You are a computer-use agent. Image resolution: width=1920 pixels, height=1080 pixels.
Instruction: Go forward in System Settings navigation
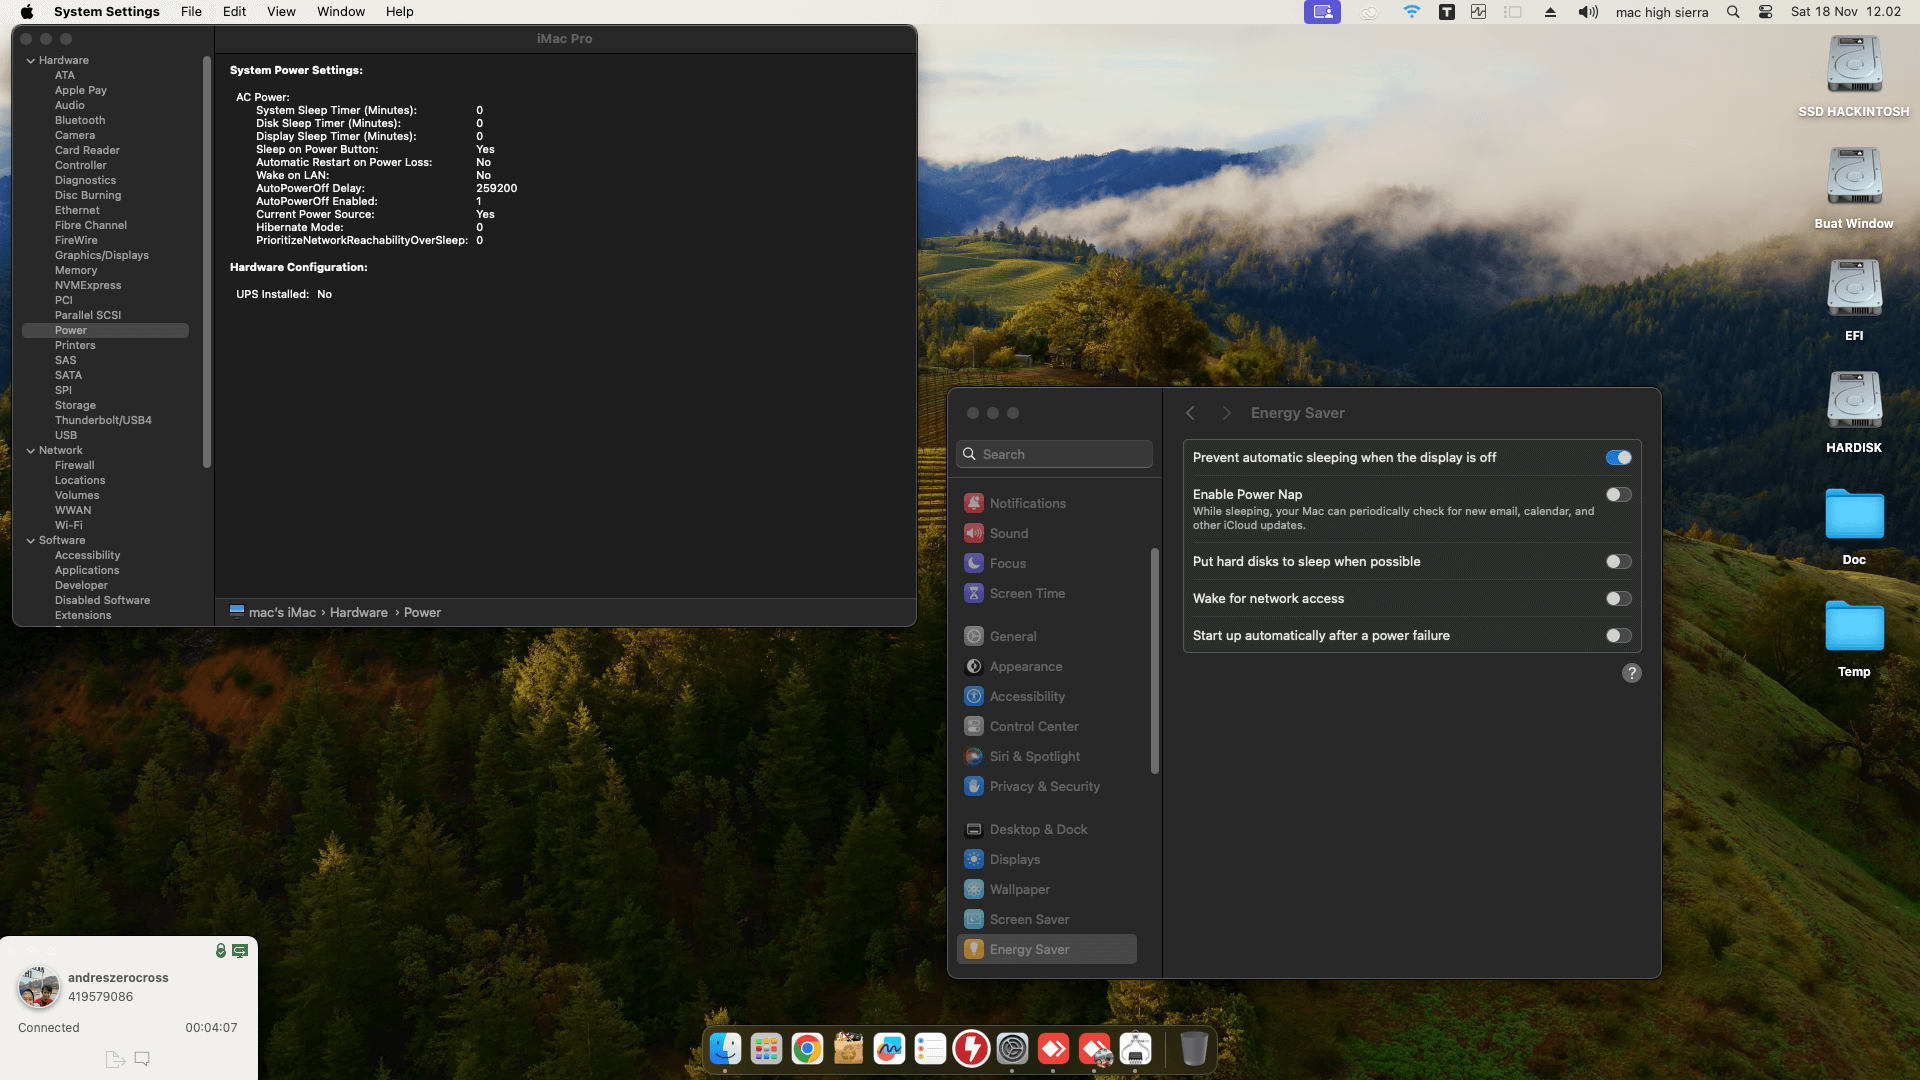point(1226,413)
